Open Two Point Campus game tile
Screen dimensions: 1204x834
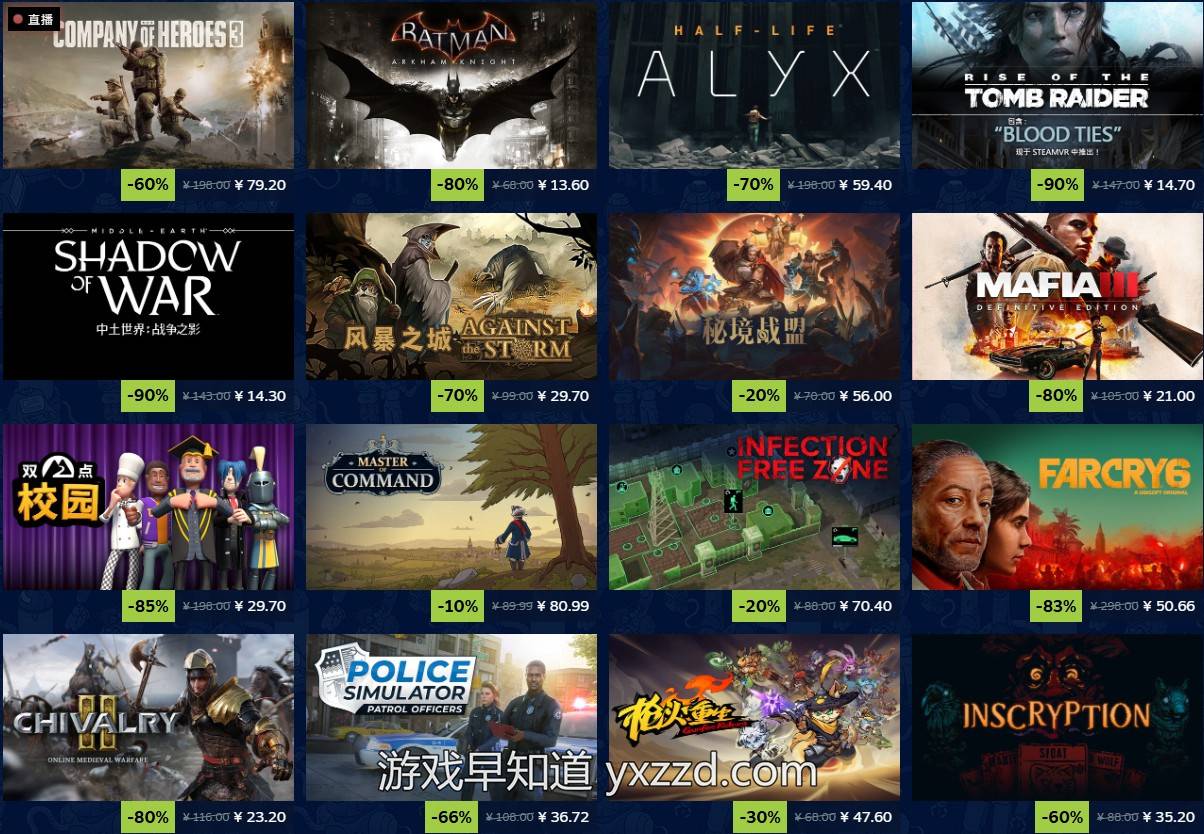point(148,507)
